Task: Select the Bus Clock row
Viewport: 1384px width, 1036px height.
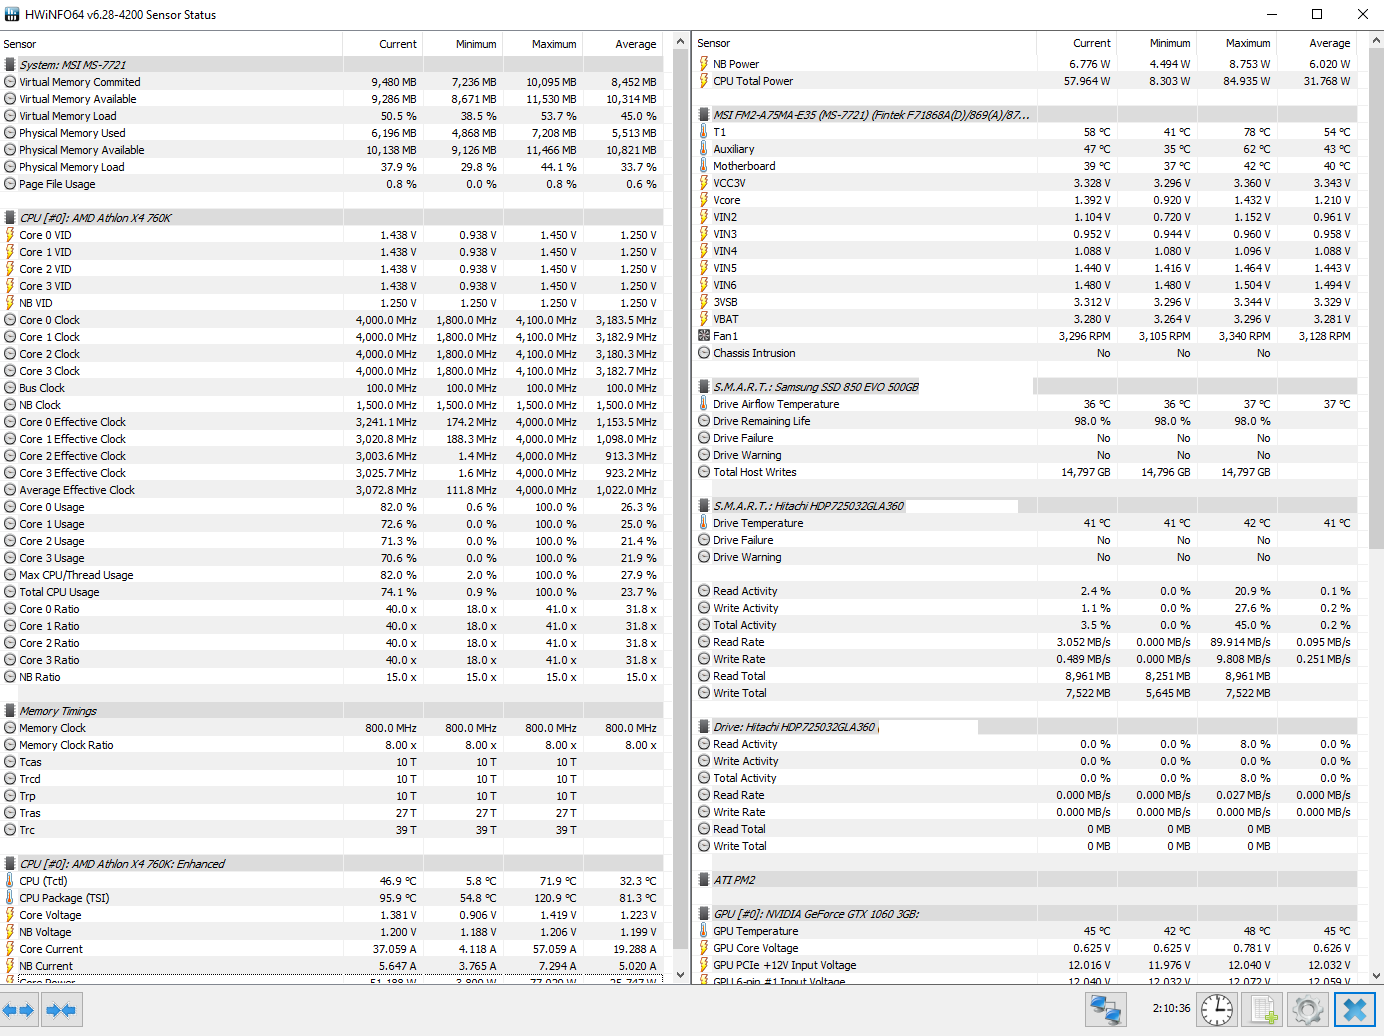Action: pyautogui.click(x=331, y=388)
